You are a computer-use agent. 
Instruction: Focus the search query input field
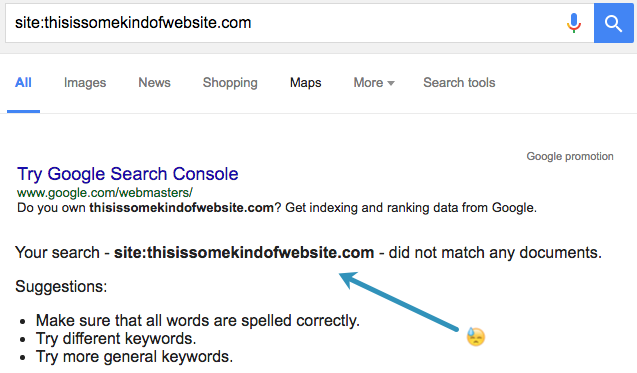point(284,23)
